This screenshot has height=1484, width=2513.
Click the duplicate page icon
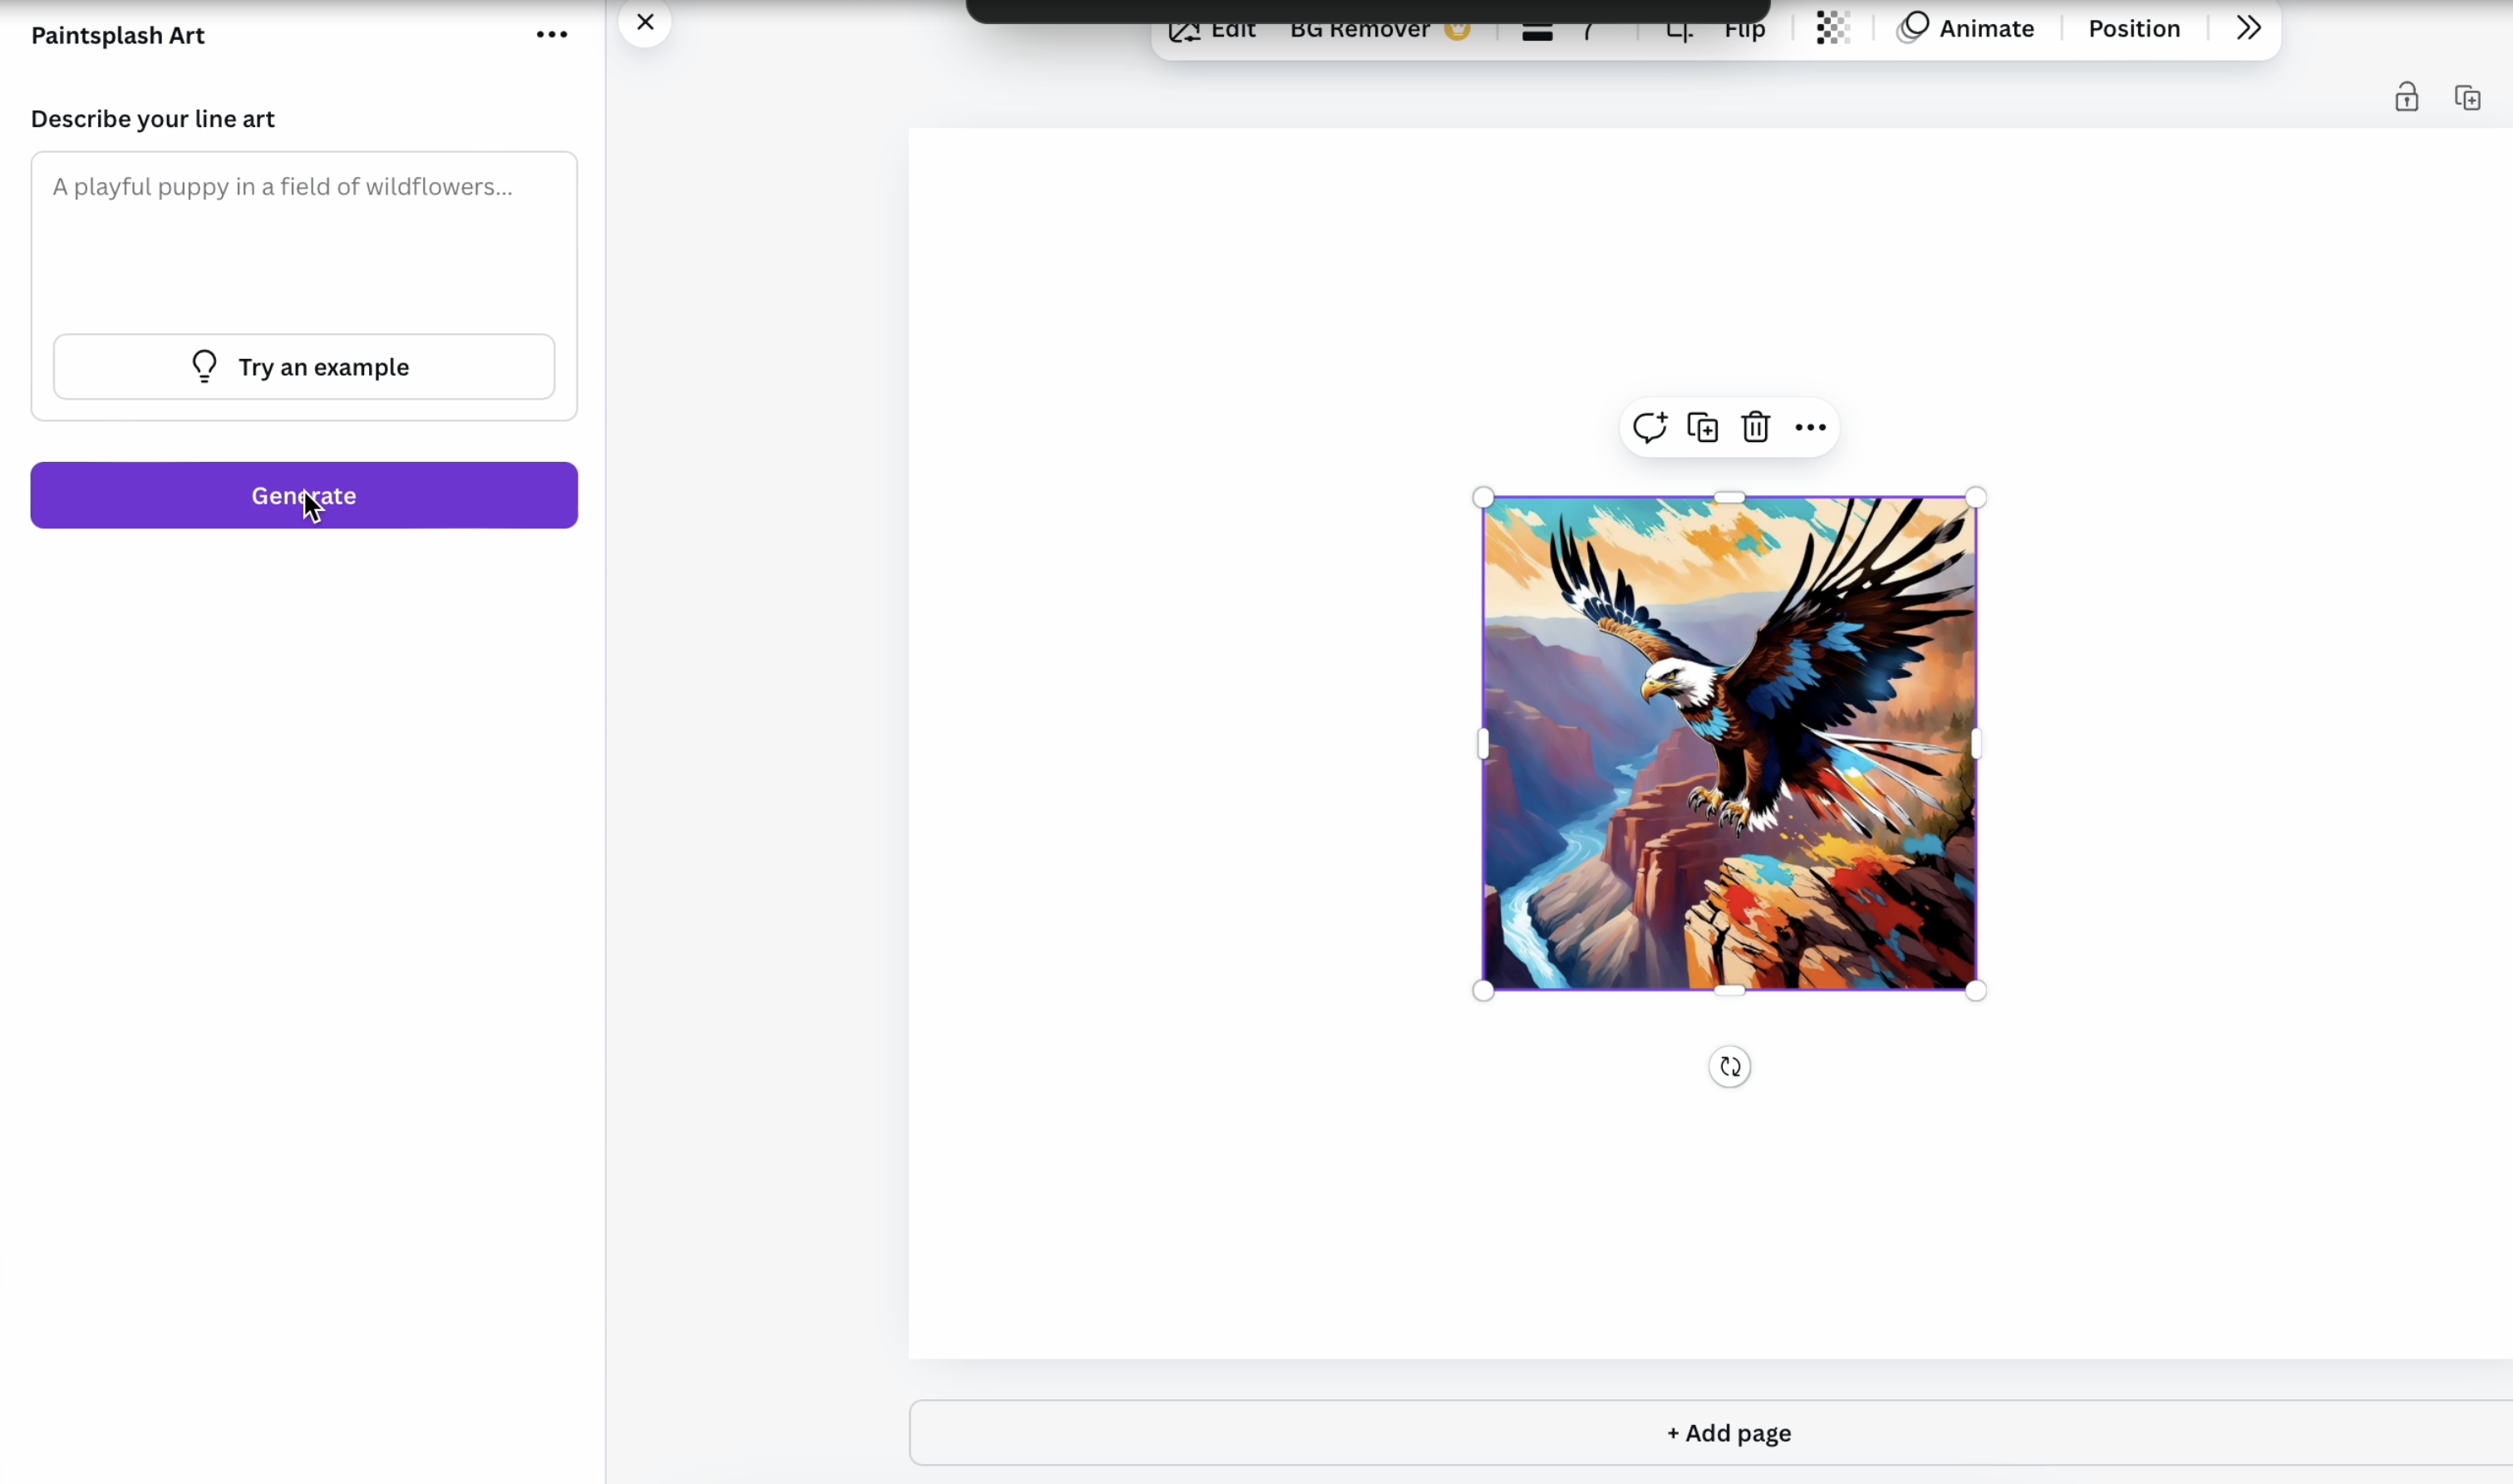[2467, 97]
